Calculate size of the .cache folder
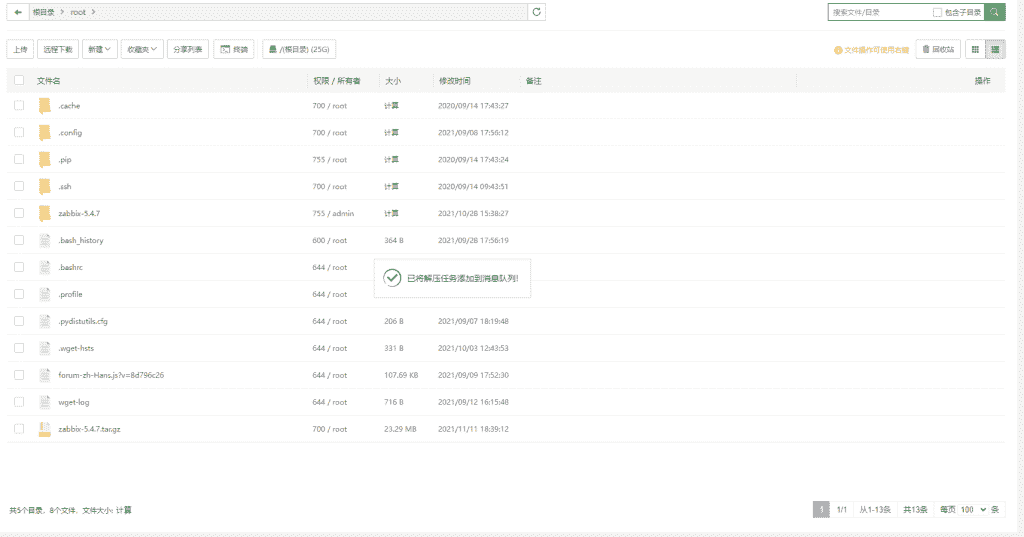 [391, 106]
